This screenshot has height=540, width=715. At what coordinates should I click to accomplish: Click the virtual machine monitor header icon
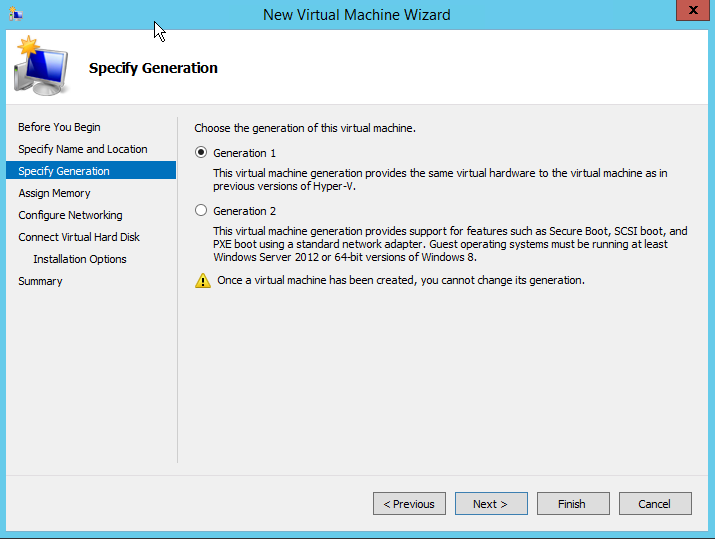(x=41, y=66)
